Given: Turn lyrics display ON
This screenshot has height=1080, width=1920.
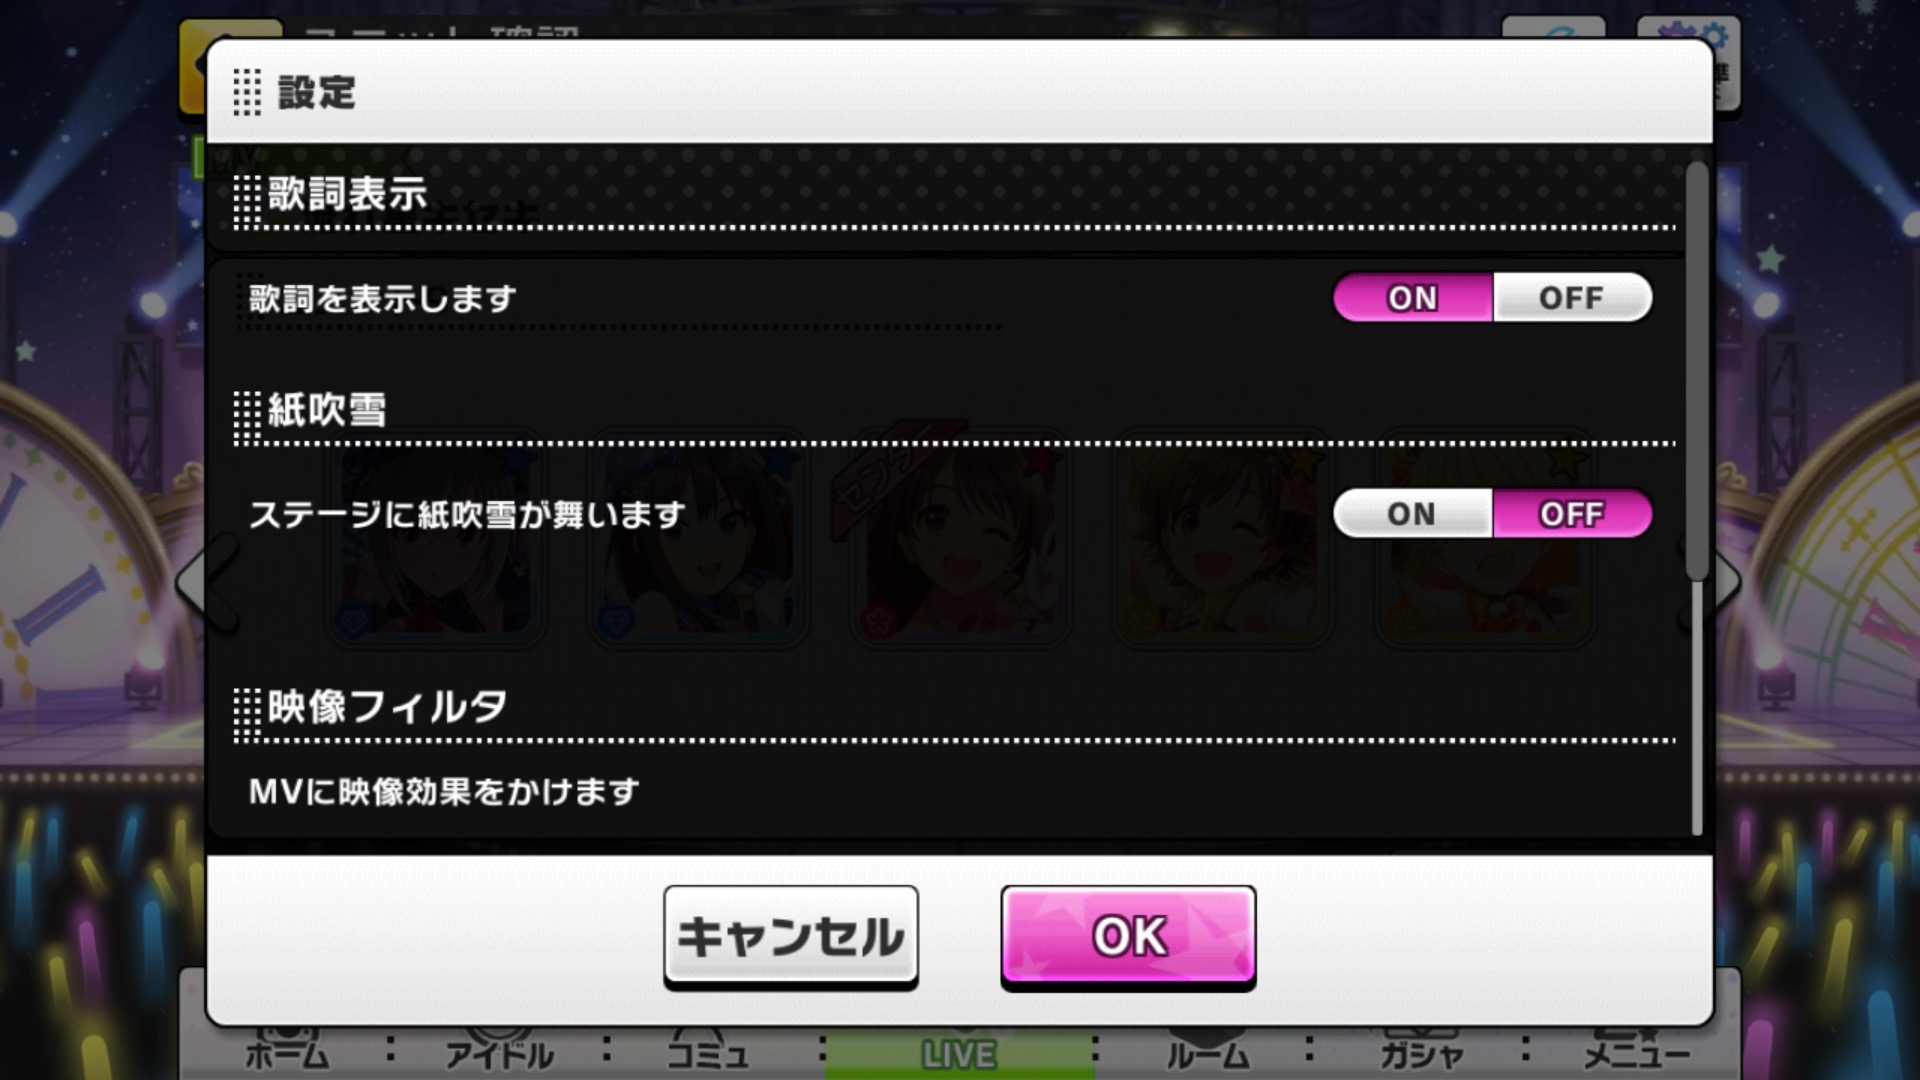Looking at the screenshot, I should click(1412, 297).
